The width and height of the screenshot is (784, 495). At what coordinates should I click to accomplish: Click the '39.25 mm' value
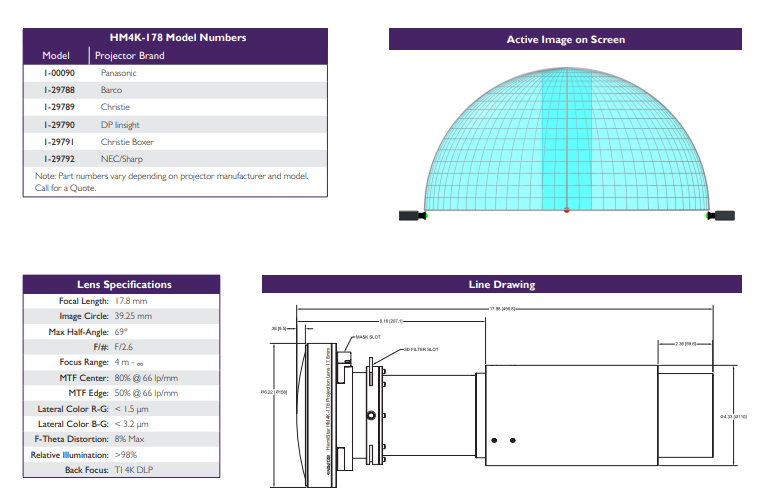pos(133,316)
